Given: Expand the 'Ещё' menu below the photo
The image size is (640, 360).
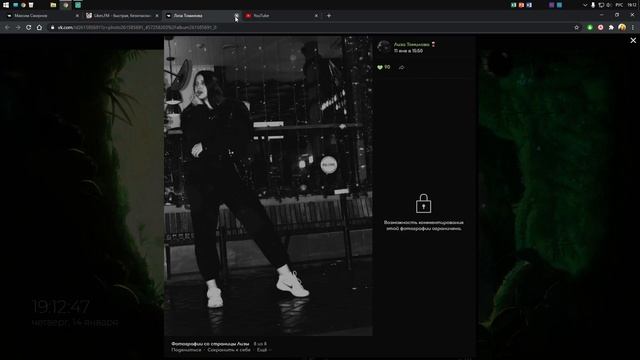Looking at the screenshot, I should [x=263, y=350].
